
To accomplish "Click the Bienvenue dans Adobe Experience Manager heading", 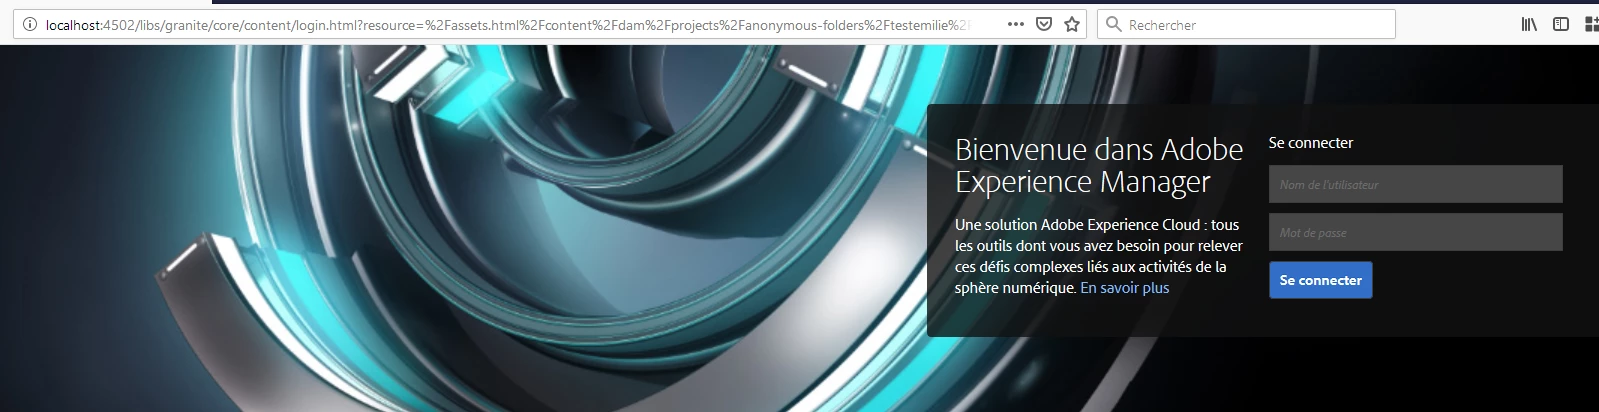I will coord(1098,166).
